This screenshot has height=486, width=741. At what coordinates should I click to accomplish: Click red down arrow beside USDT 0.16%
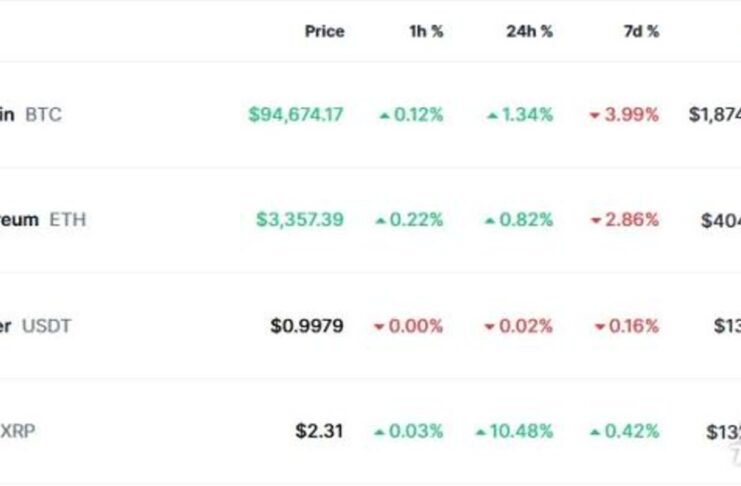tap(600, 327)
